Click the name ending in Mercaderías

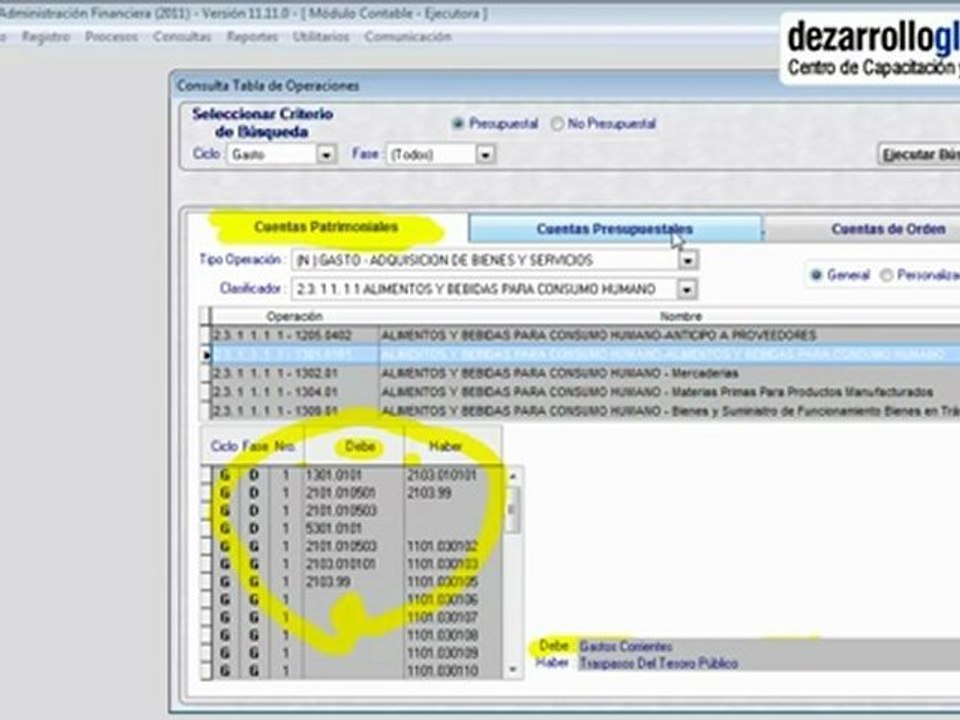(x=560, y=373)
